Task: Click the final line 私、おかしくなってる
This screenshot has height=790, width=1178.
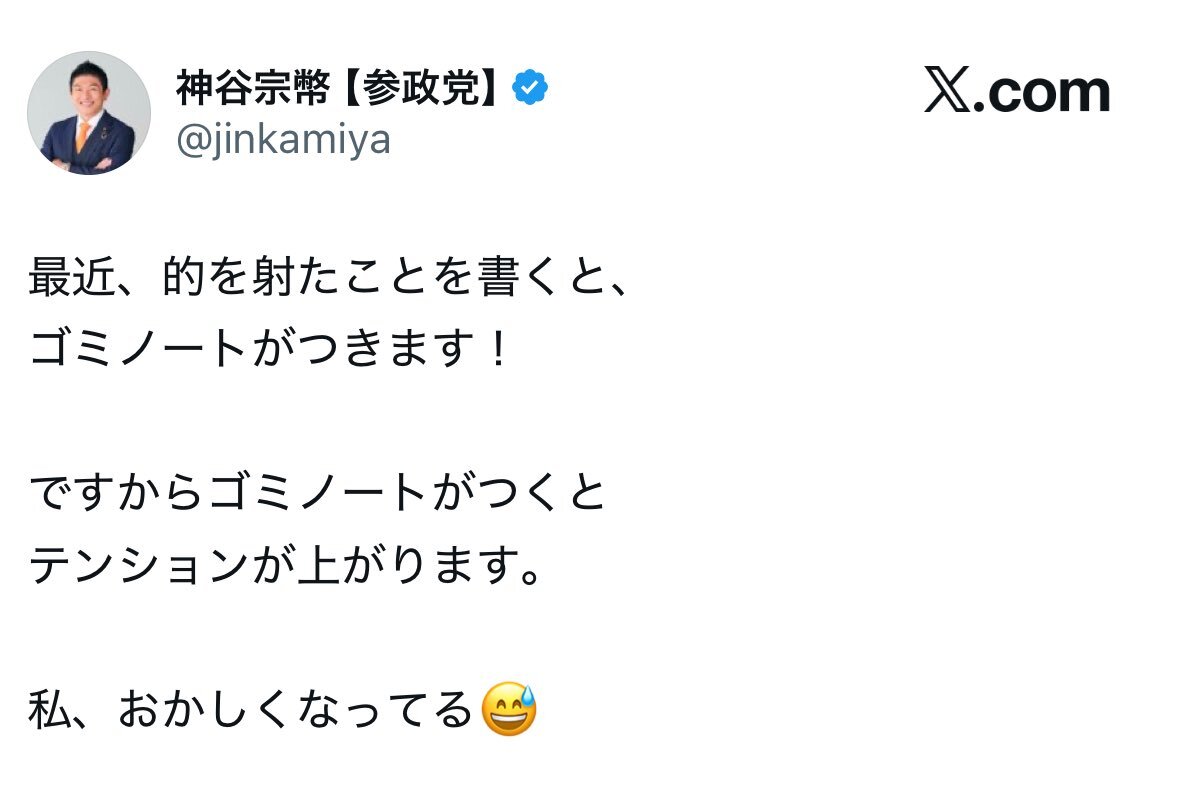Action: [250, 710]
